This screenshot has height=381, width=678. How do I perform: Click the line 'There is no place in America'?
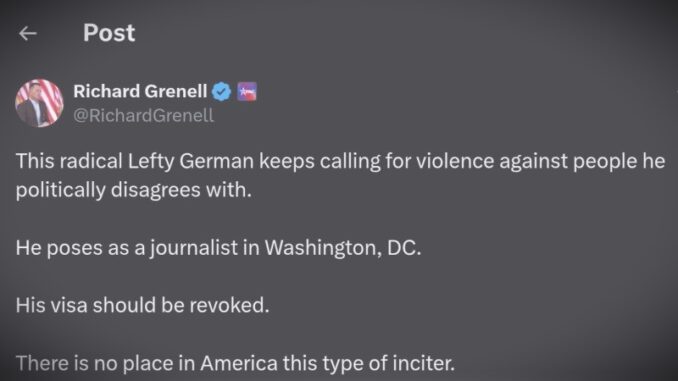click(236, 363)
